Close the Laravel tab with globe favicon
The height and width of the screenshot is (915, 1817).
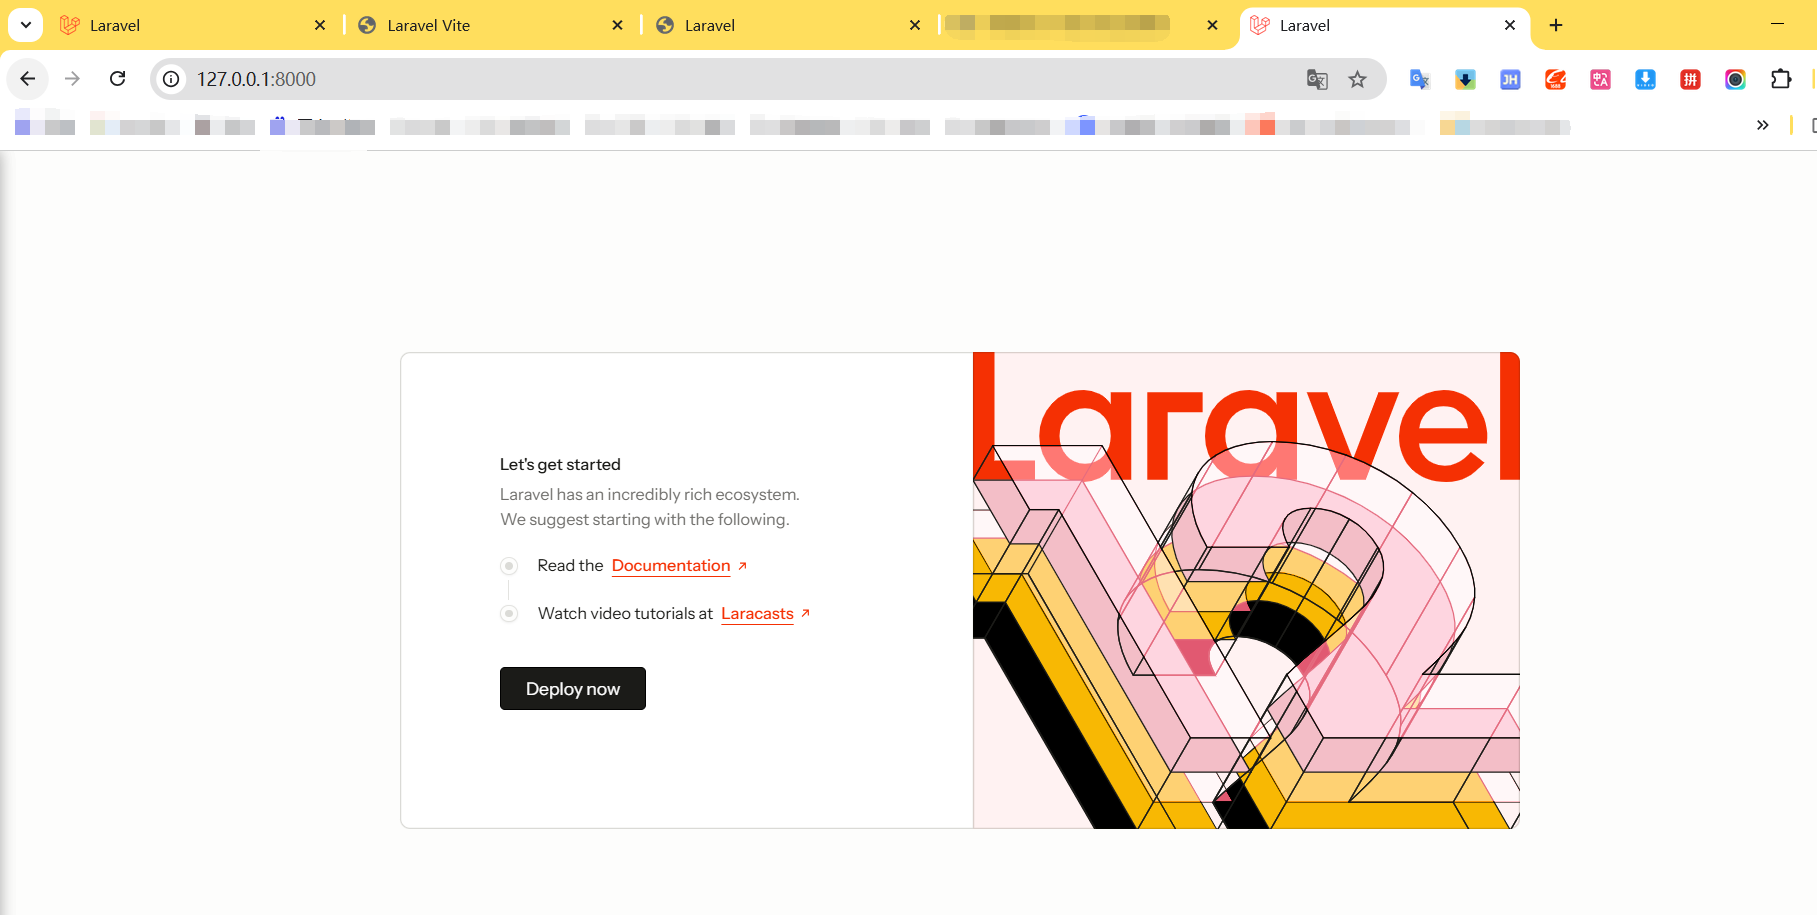pyautogui.click(x=915, y=25)
